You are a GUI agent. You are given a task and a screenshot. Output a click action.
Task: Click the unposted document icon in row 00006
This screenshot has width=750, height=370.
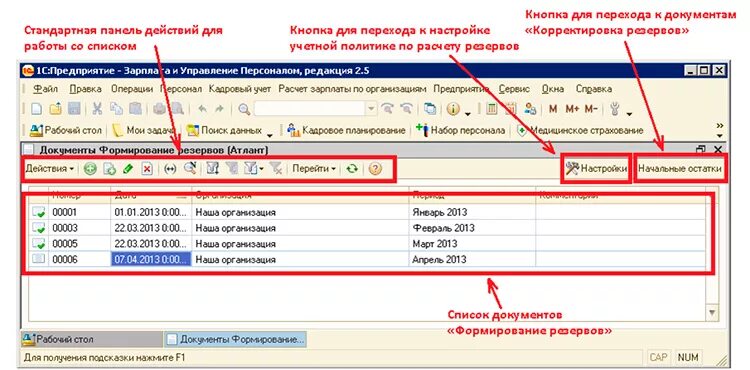point(38,259)
